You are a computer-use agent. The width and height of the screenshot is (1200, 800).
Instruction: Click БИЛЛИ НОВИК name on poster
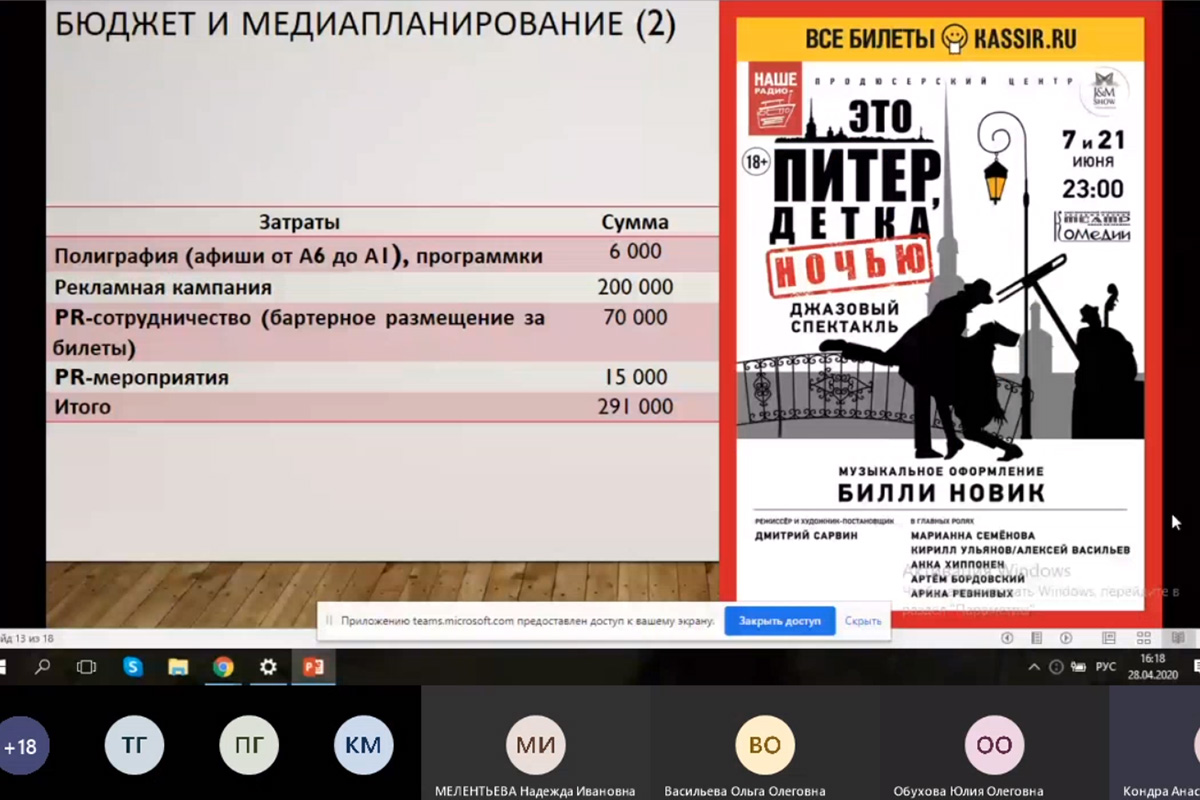941,493
